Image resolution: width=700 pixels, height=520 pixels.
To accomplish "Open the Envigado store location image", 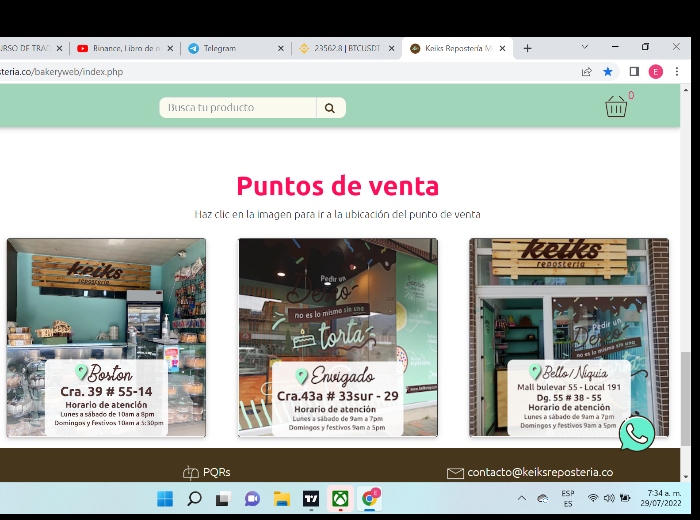I will [x=338, y=337].
